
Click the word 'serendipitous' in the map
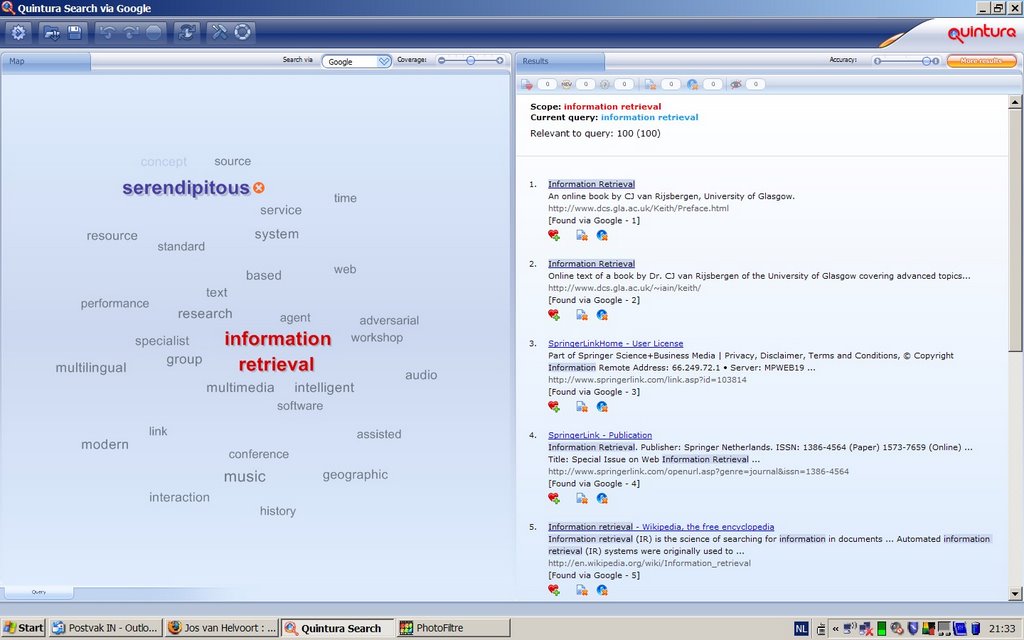(x=185, y=188)
